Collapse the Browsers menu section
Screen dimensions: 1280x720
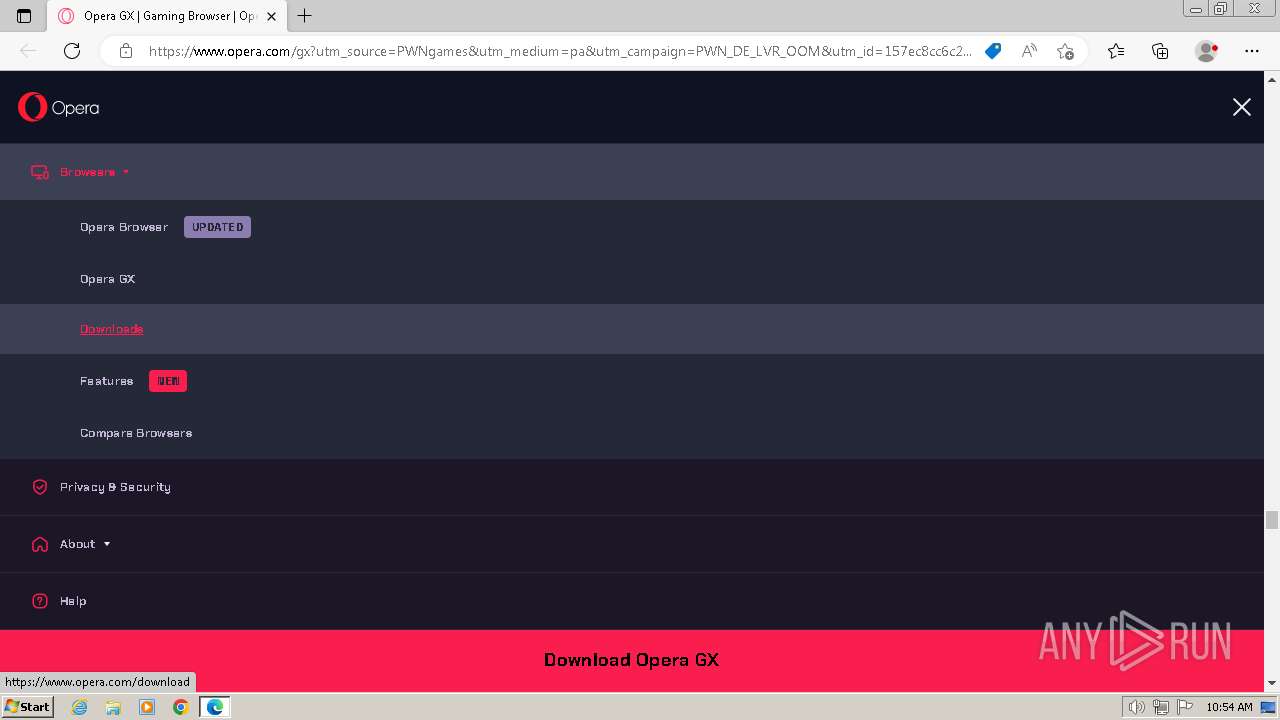point(632,172)
